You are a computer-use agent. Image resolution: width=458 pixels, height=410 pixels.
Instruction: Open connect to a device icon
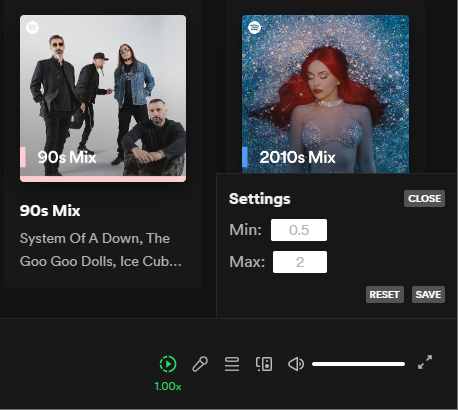(264, 364)
